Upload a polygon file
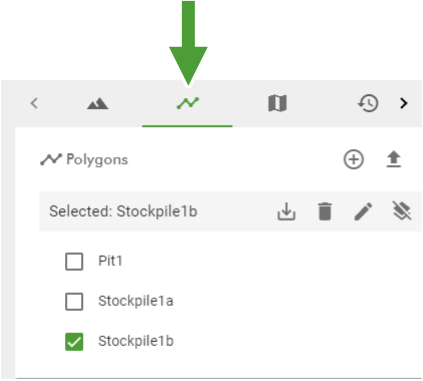 click(394, 159)
